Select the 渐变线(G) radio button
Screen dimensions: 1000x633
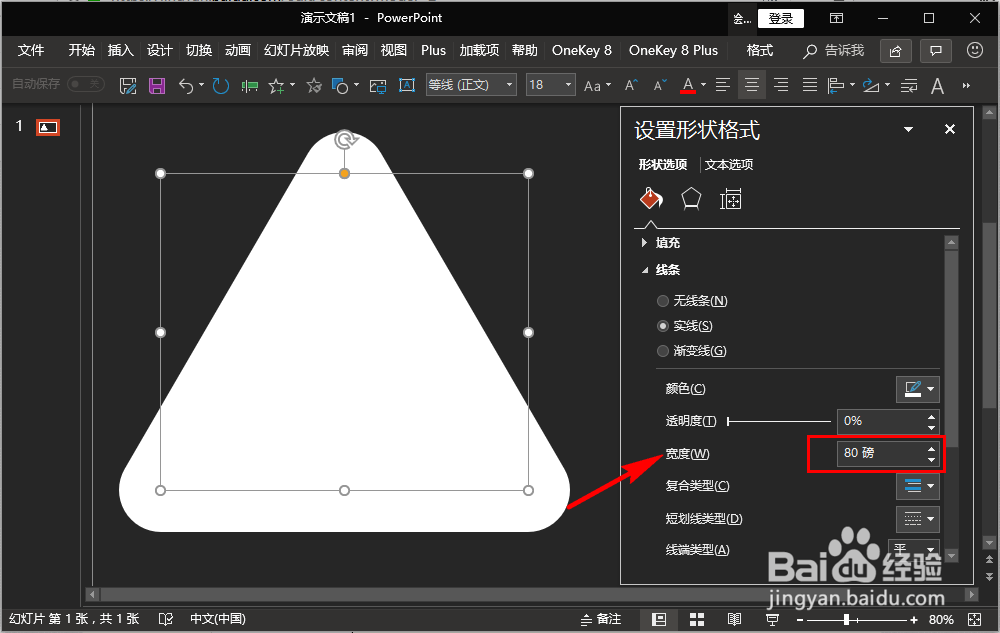click(x=663, y=351)
